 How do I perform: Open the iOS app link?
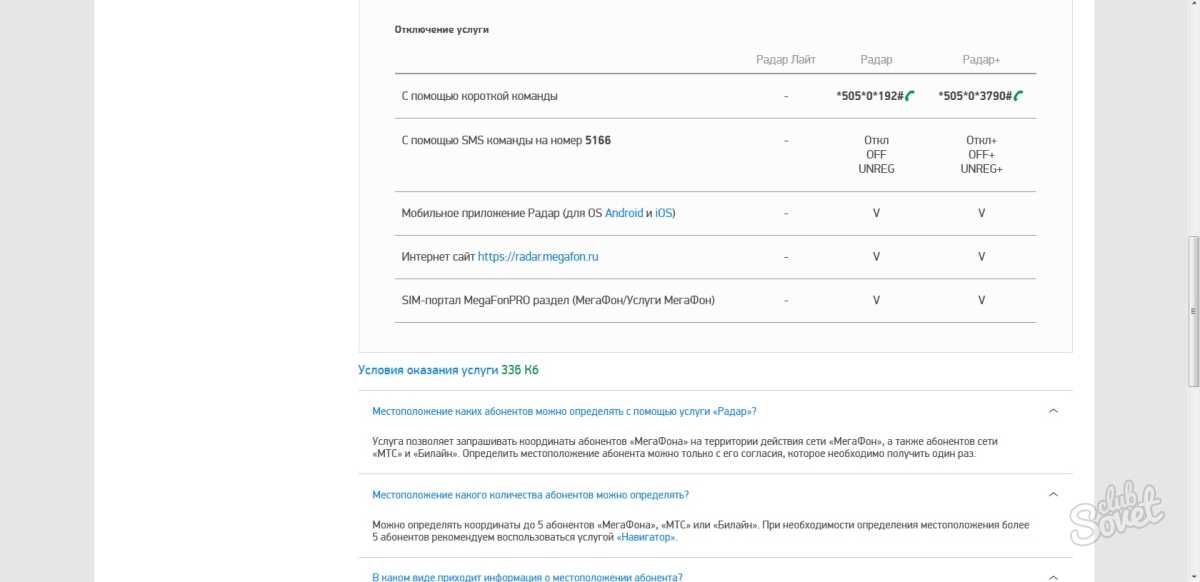664,213
